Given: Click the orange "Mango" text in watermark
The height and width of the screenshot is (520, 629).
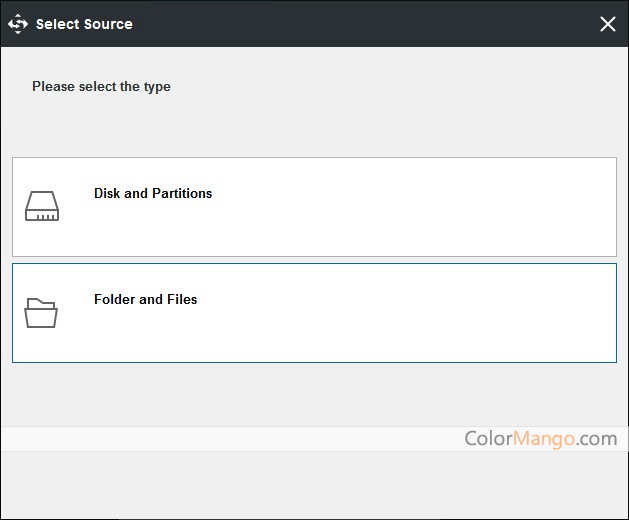Looking at the screenshot, I should pyautogui.click(x=545, y=438).
